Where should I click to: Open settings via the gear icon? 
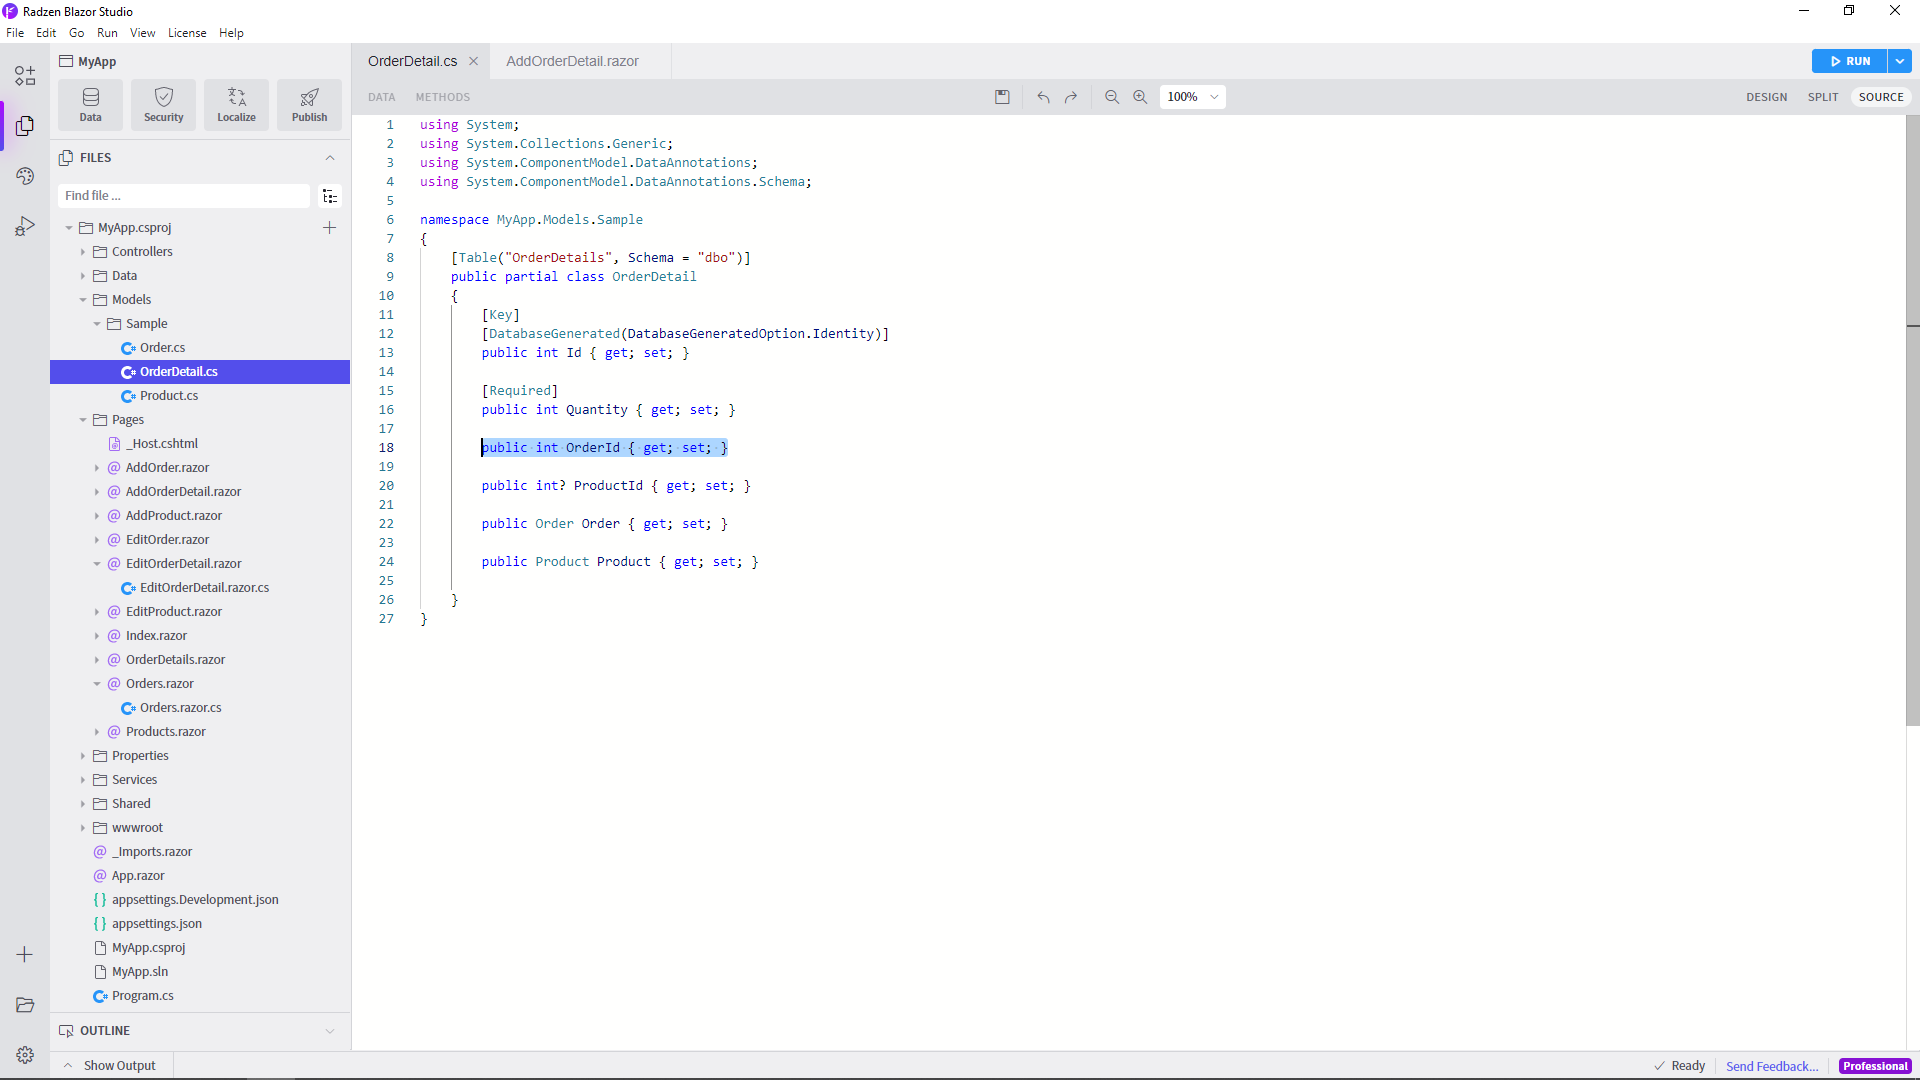(x=24, y=1054)
